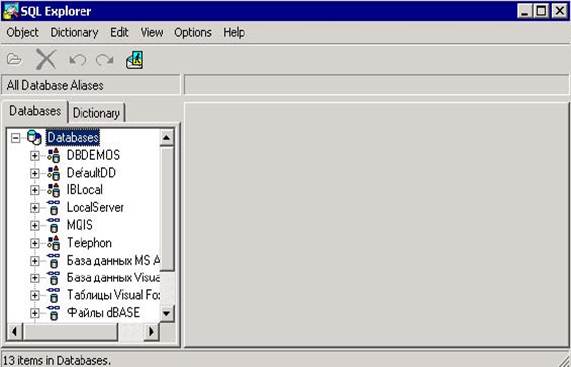Expand the DefaultDD node

click(35, 173)
